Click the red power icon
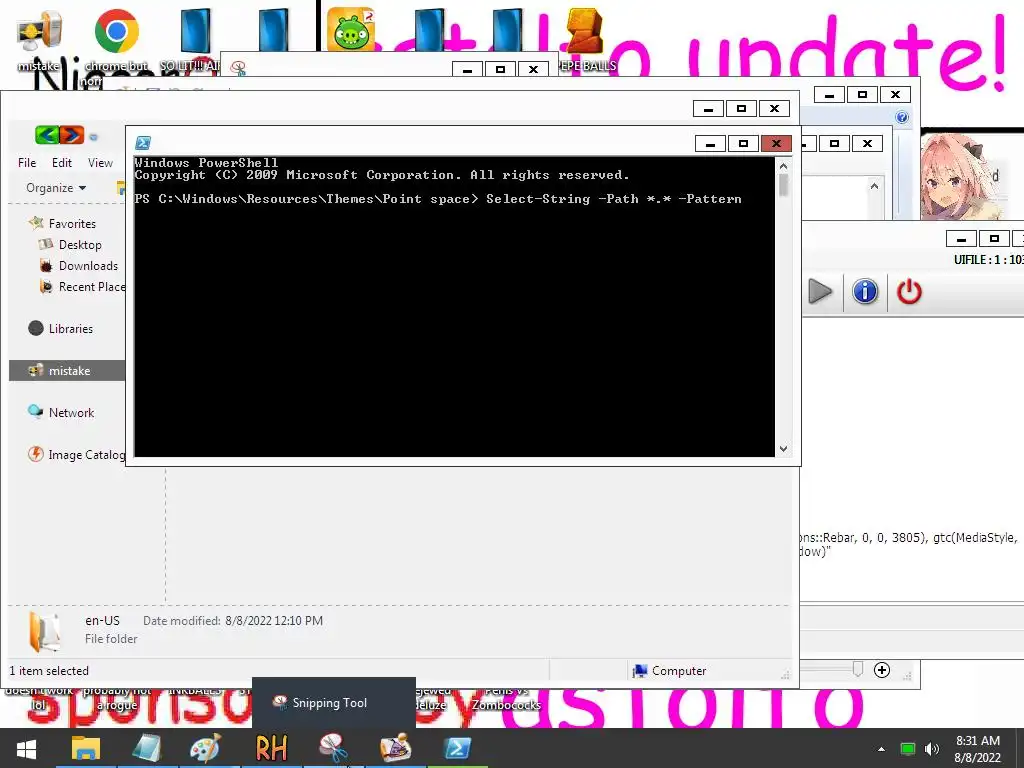The height and width of the screenshot is (768, 1024). click(909, 291)
